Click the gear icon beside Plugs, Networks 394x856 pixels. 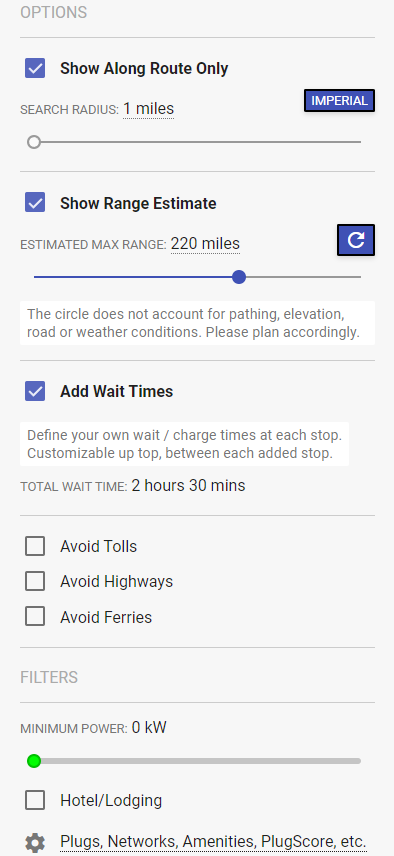35,843
